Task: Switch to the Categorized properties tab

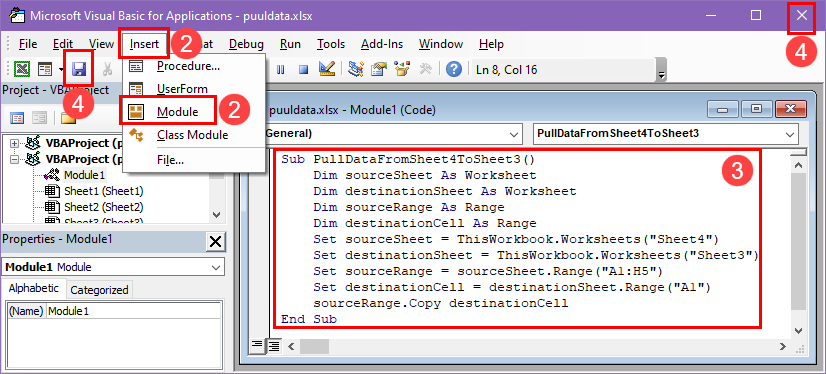Action: click(x=100, y=290)
